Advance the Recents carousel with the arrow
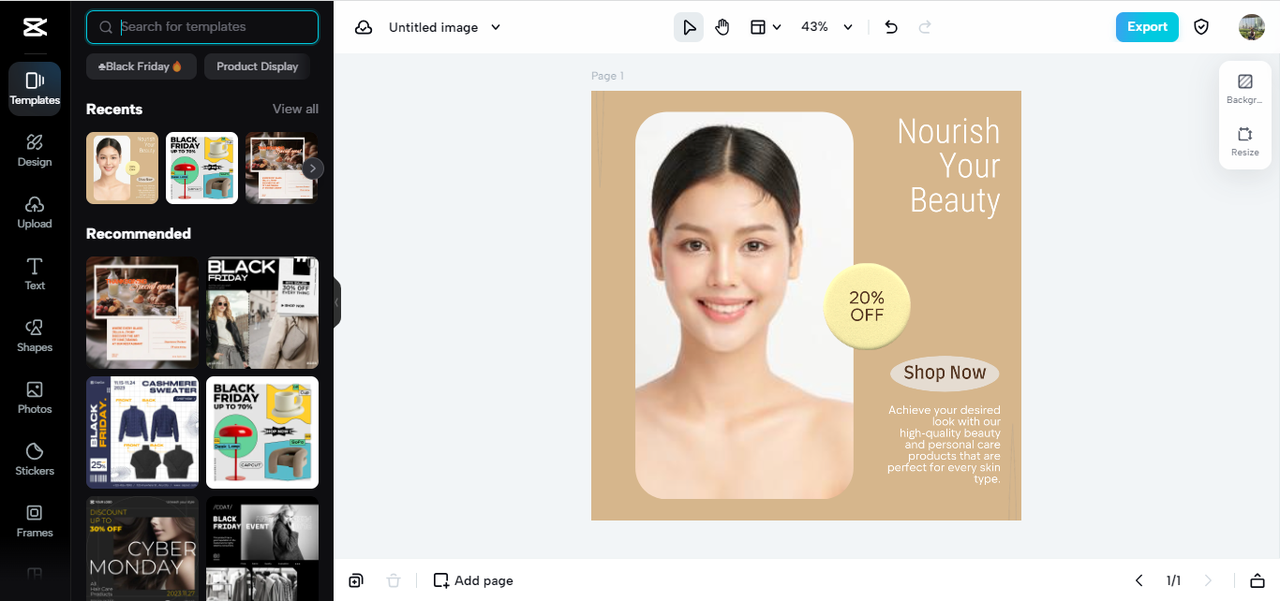Viewport: 1280px width, 601px height. [x=313, y=168]
